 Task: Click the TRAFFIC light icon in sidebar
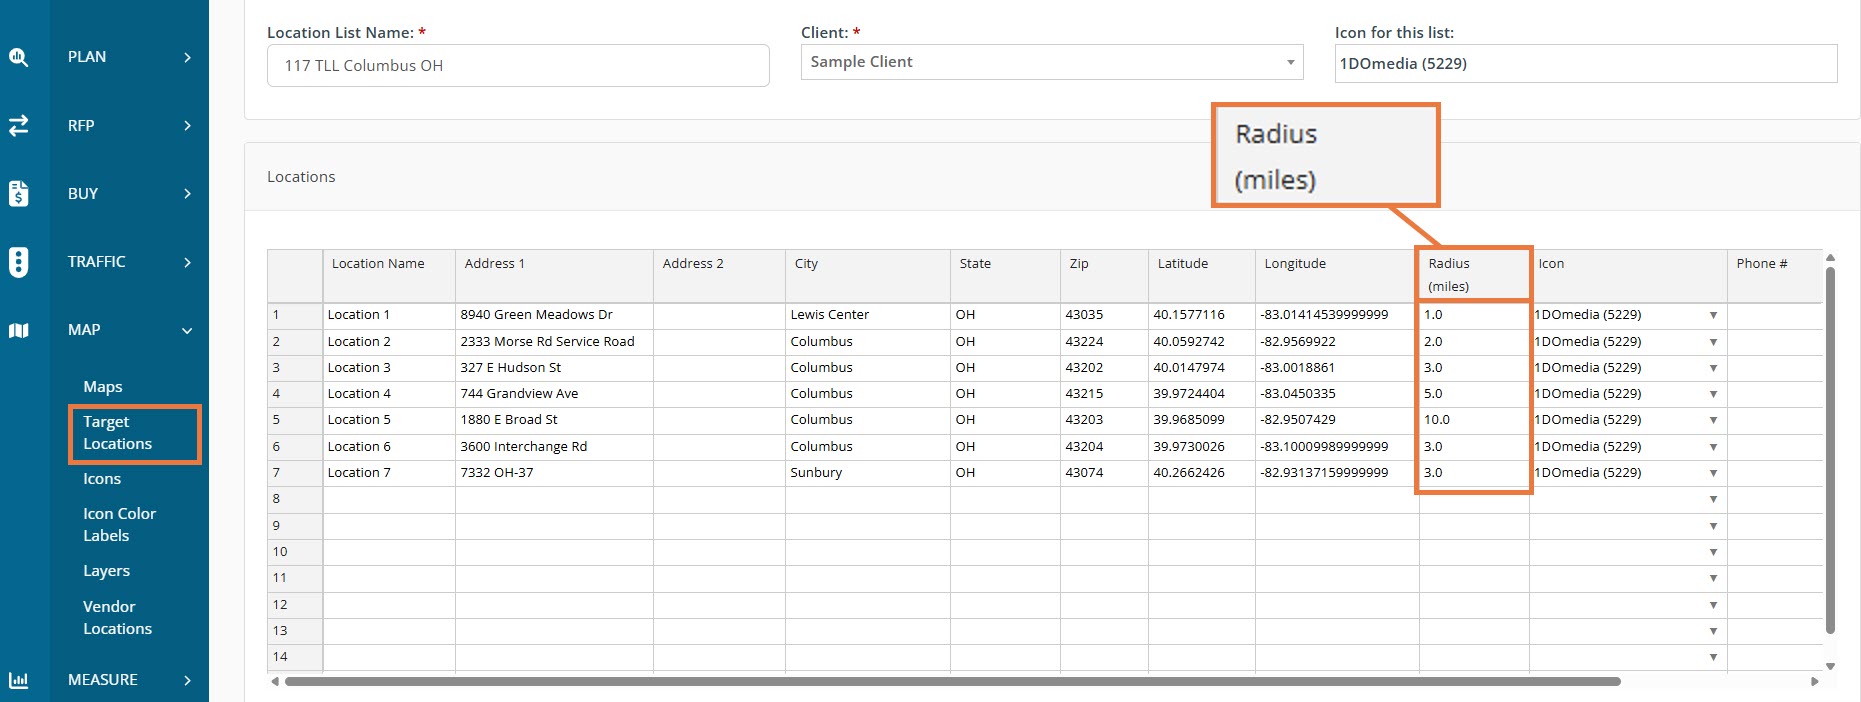click(19, 262)
